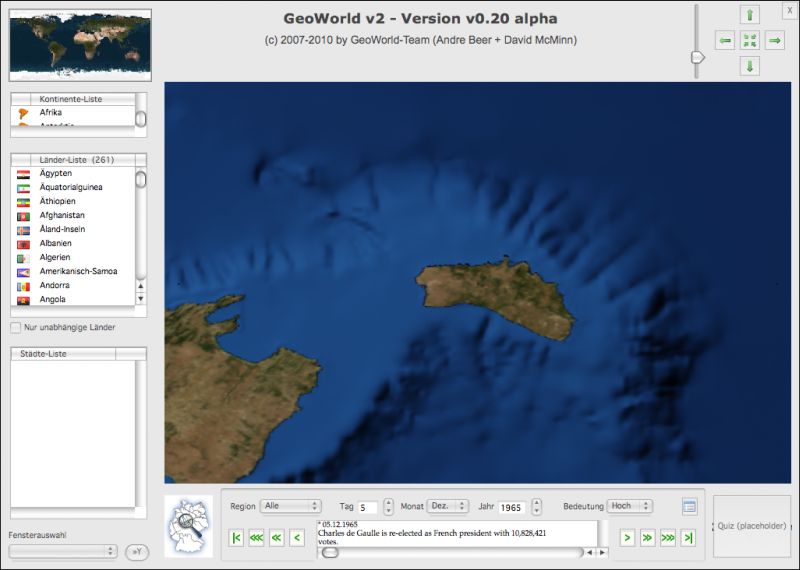Click the Länder-Liste (261) column header
The width and height of the screenshot is (800, 570).
83,160
